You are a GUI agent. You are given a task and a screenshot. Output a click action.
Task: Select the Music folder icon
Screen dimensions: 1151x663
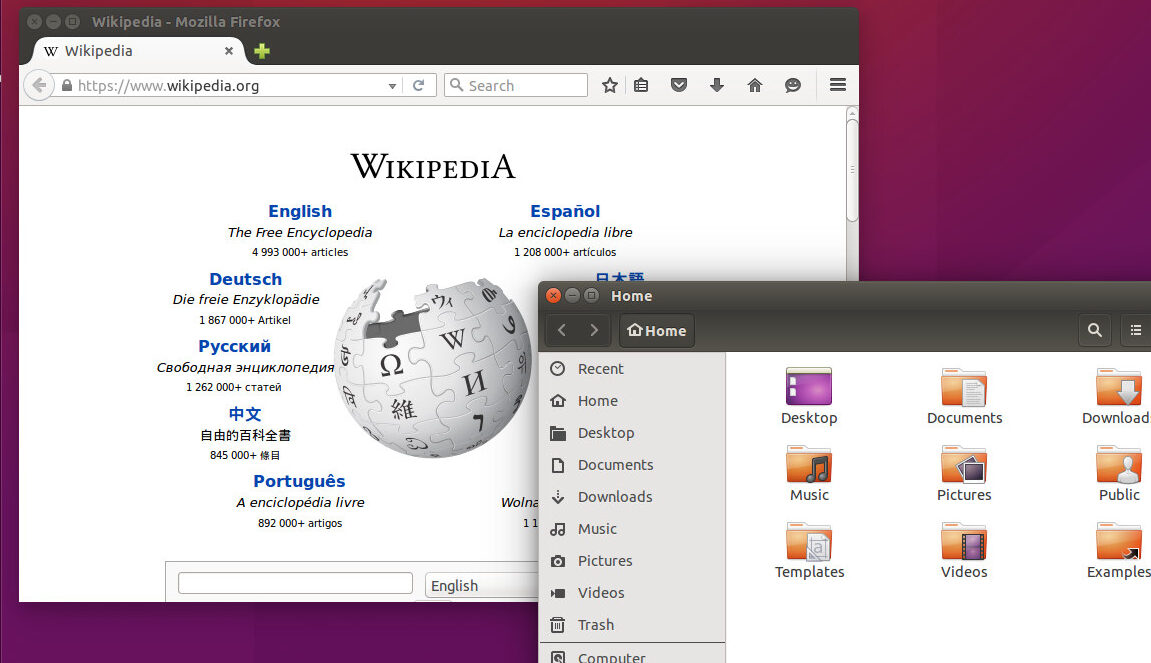(809, 465)
